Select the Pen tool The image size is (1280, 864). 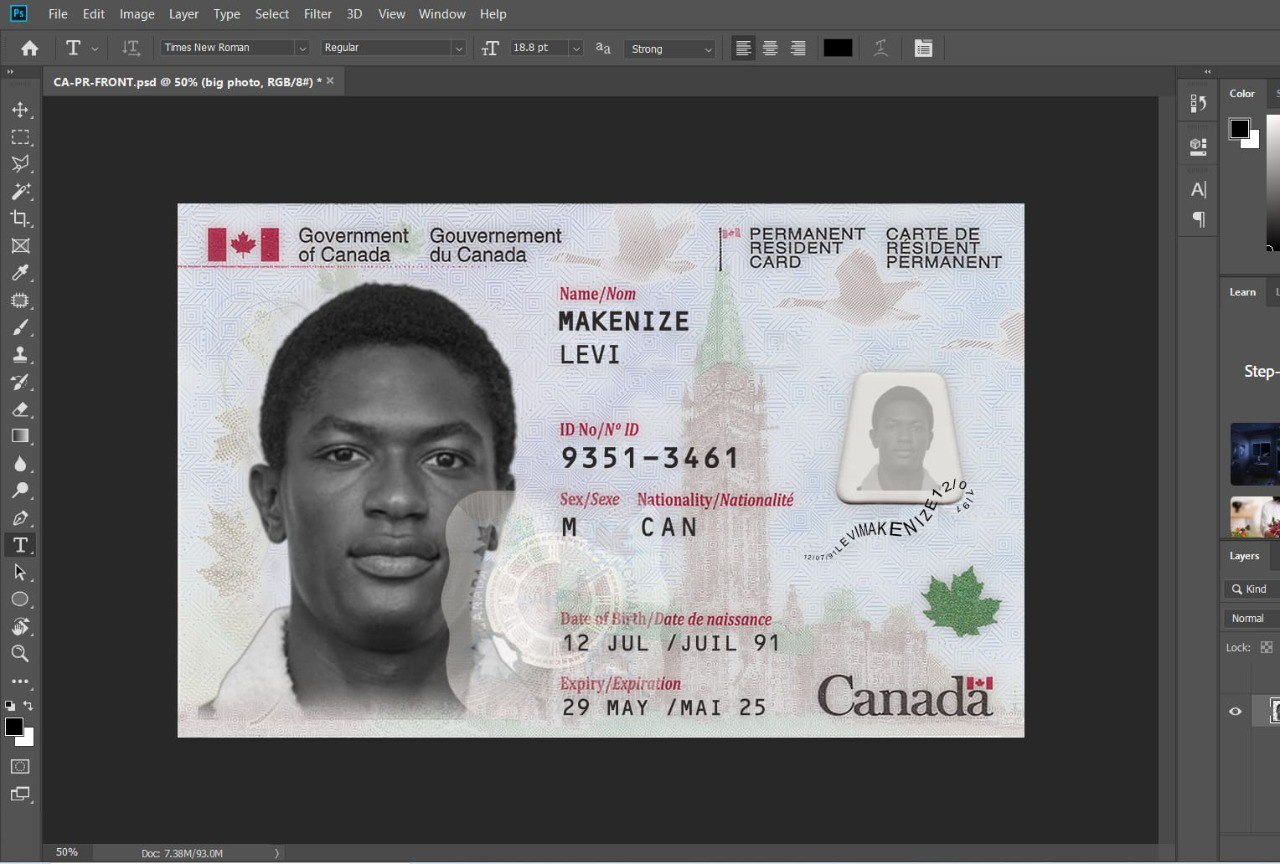(20, 518)
